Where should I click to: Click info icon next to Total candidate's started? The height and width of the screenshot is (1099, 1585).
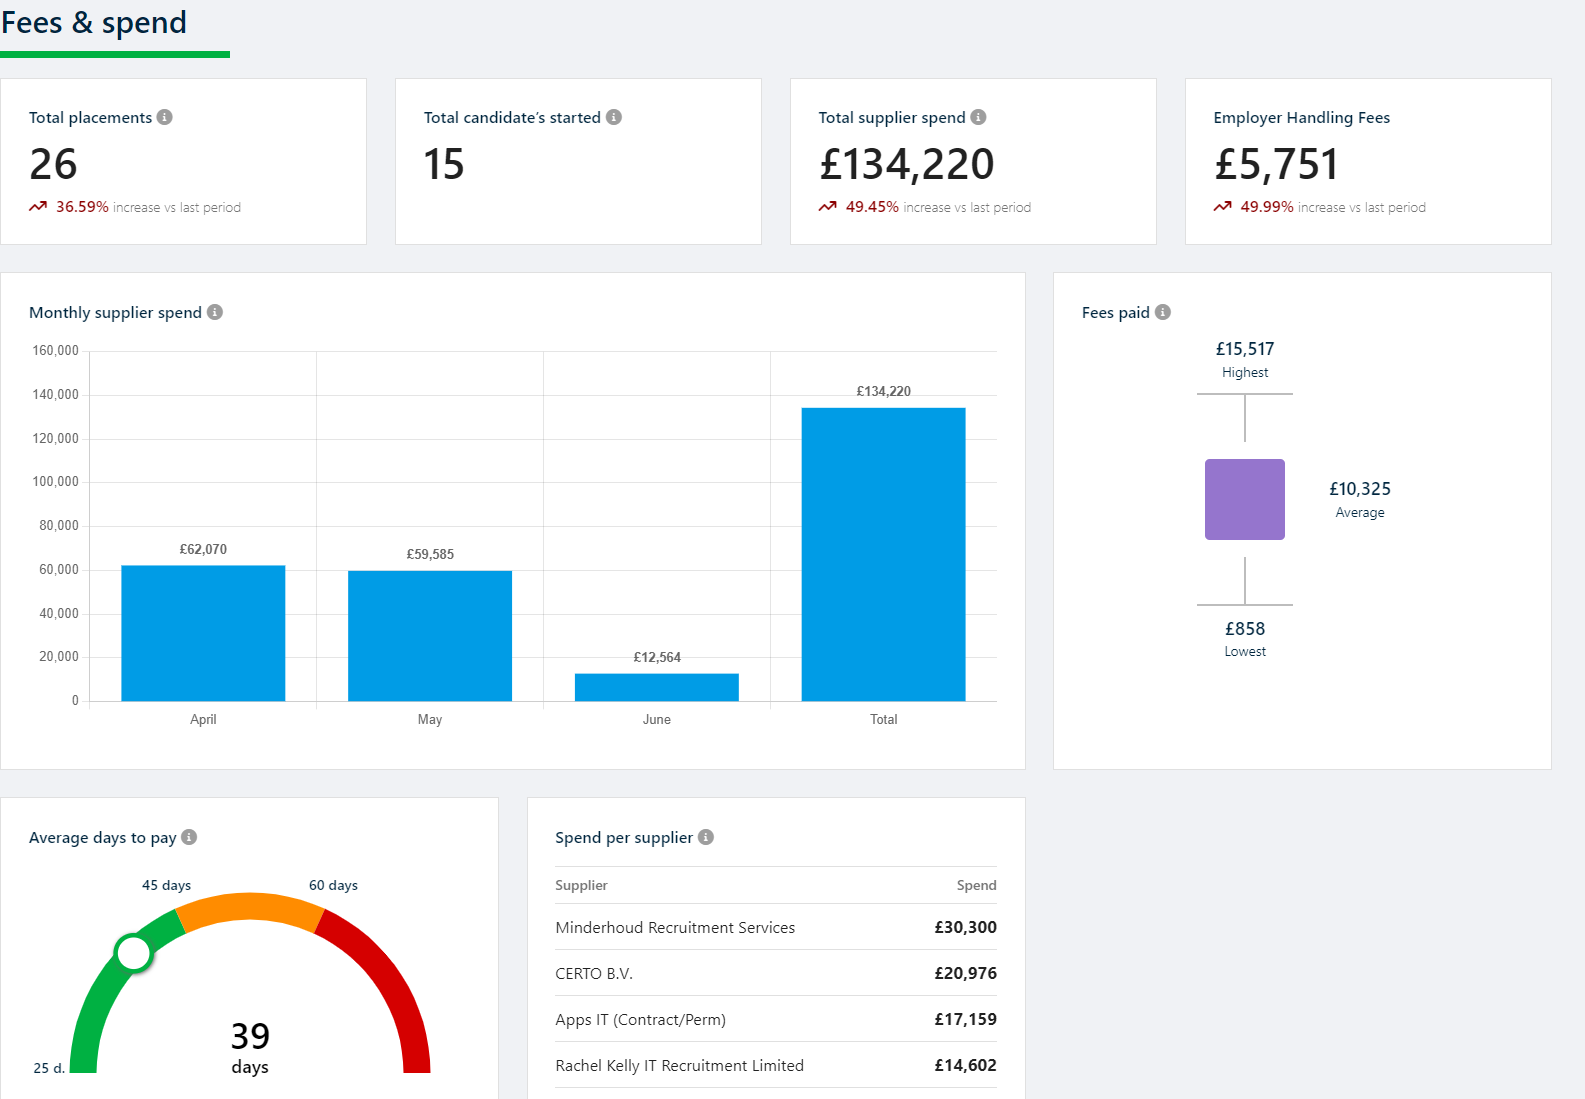point(614,117)
